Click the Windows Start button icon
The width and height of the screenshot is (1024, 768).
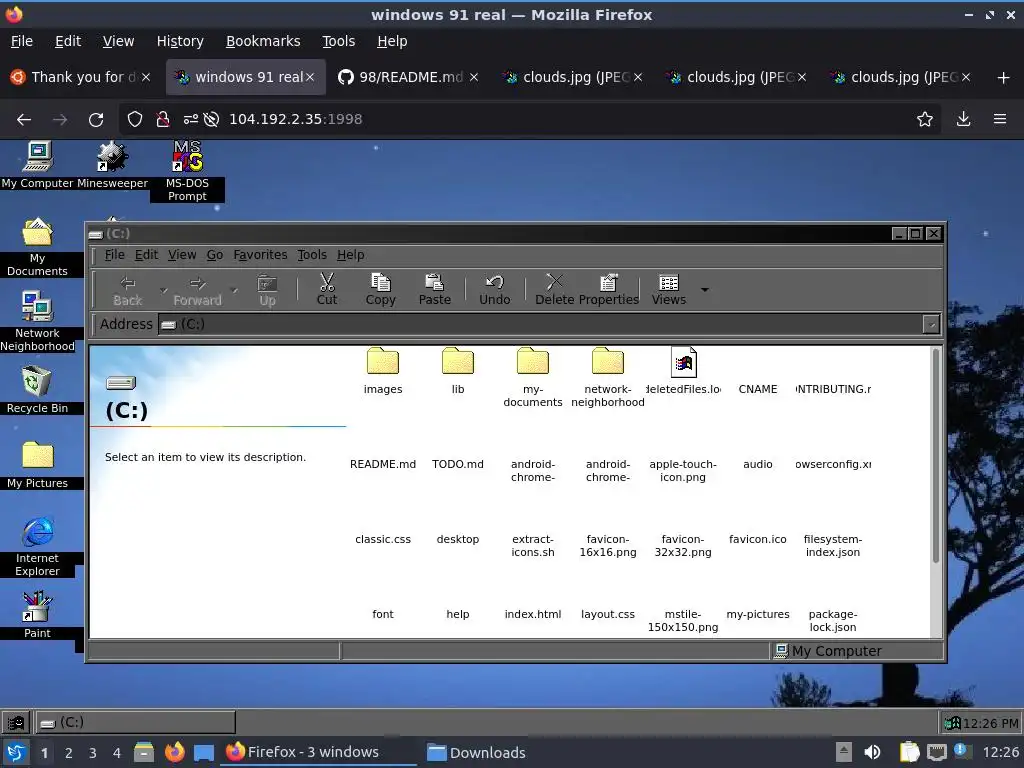16,722
